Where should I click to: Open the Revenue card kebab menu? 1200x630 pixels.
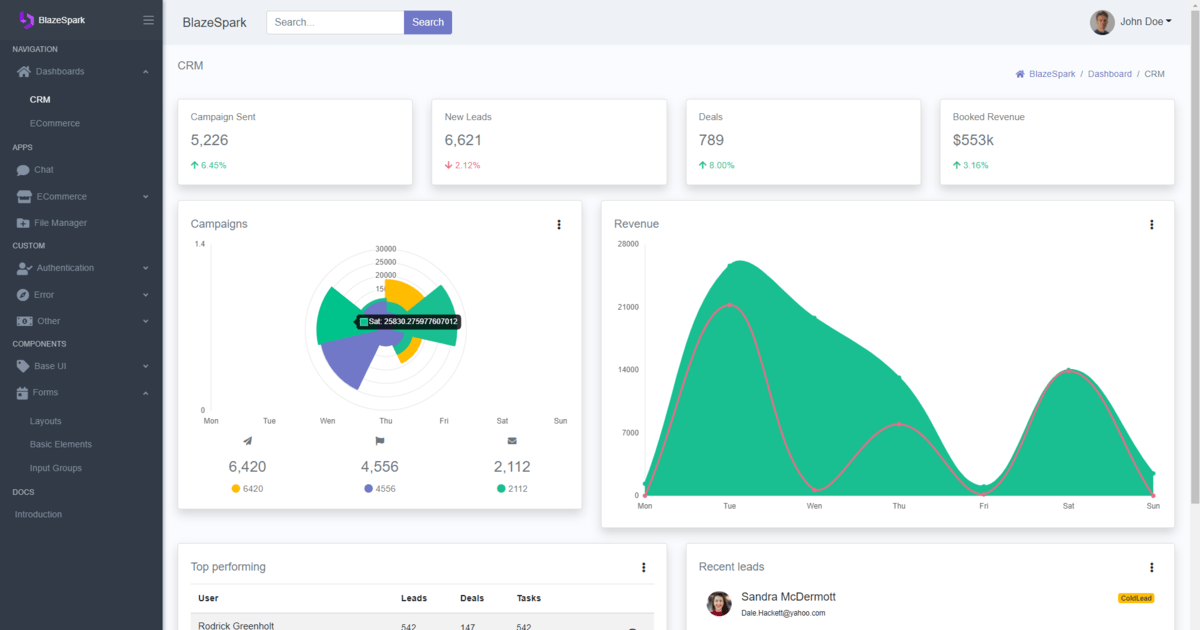coord(1152,225)
